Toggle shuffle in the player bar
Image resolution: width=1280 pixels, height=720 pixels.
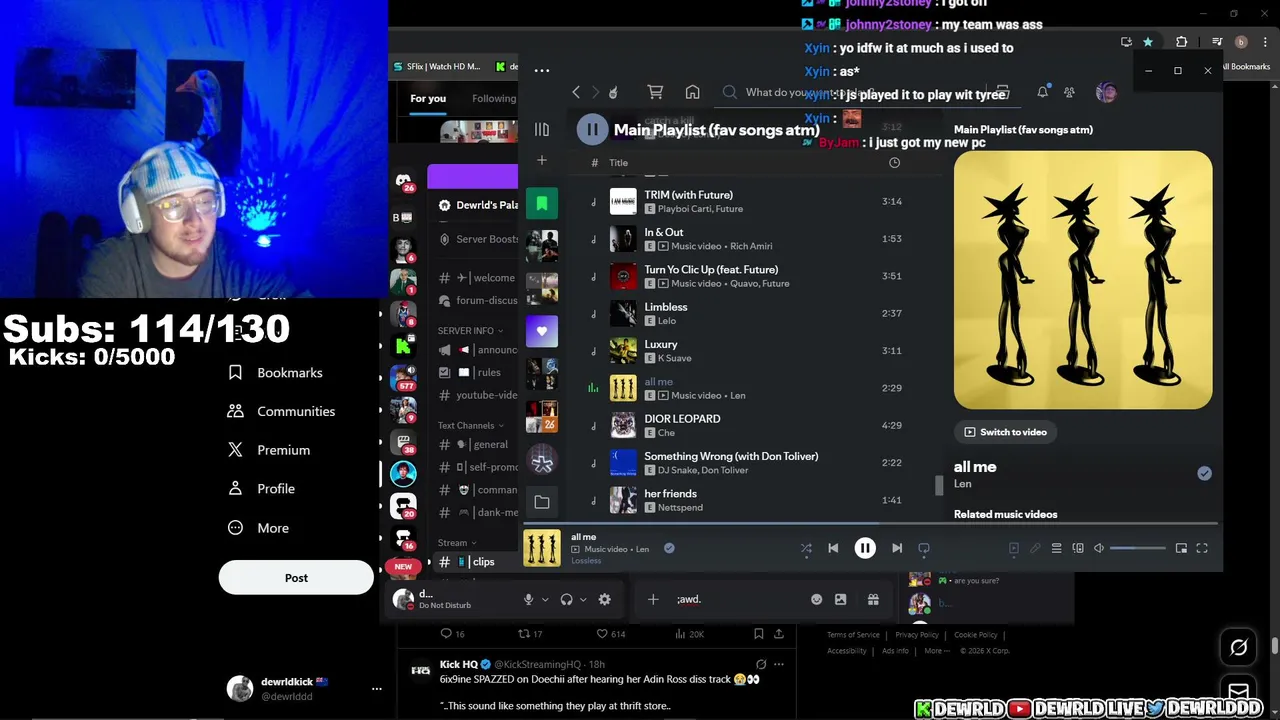[x=806, y=548]
